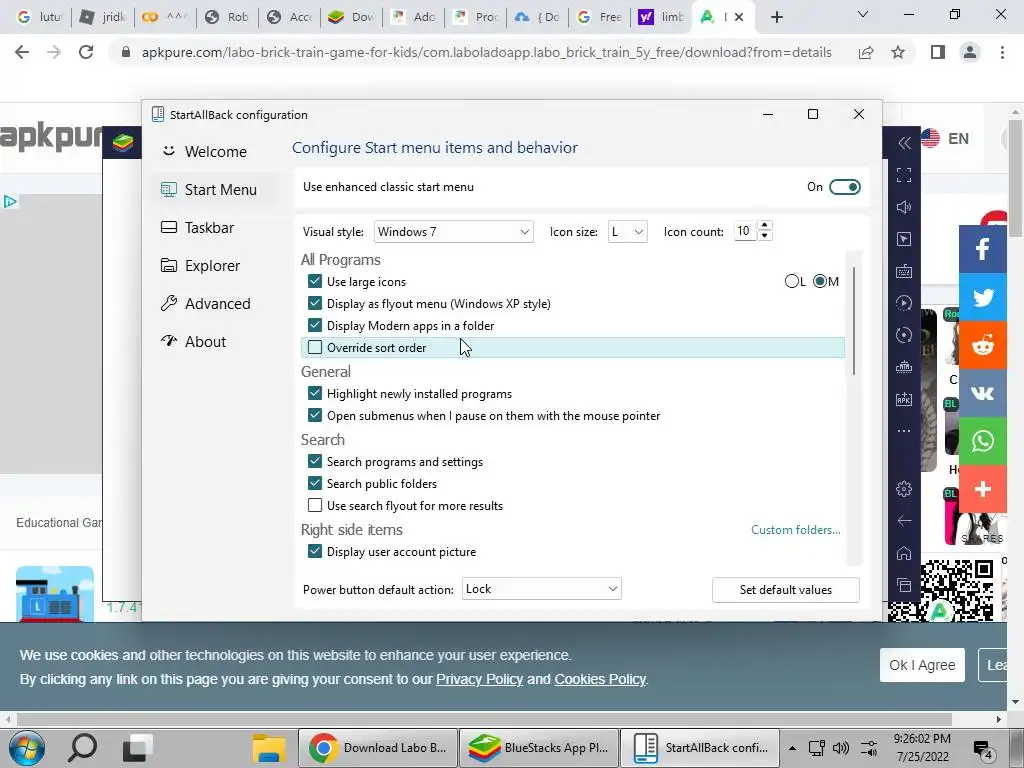Toggle Open submenus on mouse pause
The height and width of the screenshot is (768, 1024).
pos(315,415)
